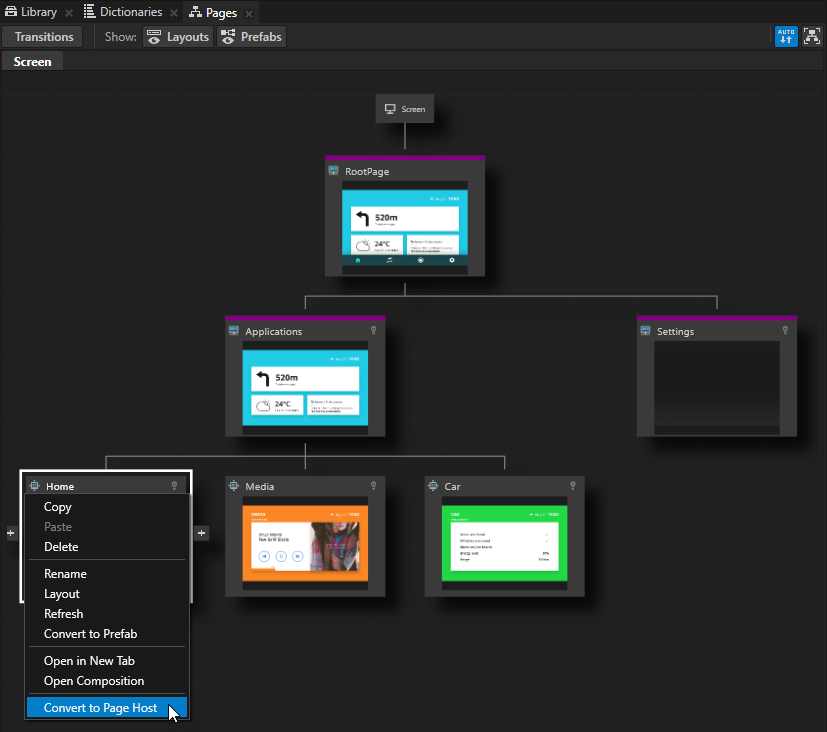Toggle the Auto layout button
Viewport: 827px width, 732px height.
coord(786,37)
